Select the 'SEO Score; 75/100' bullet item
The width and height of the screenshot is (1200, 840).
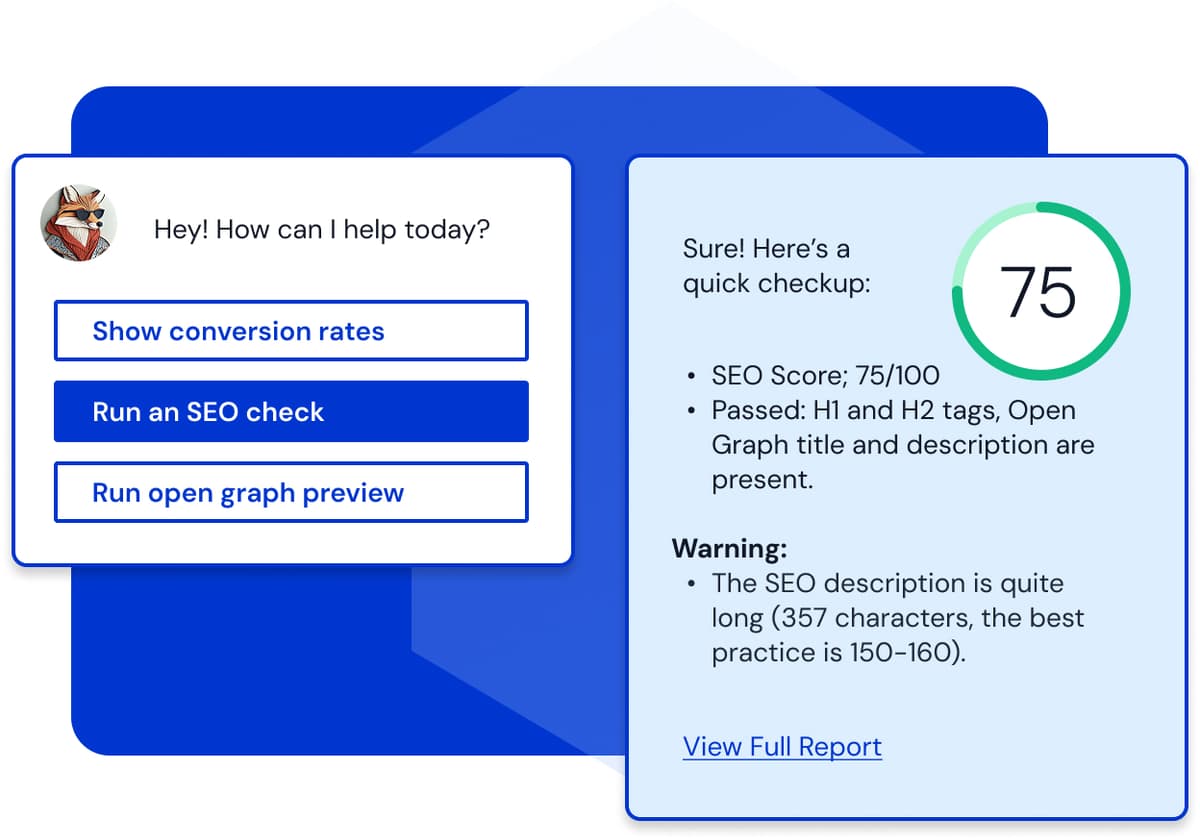[825, 376]
